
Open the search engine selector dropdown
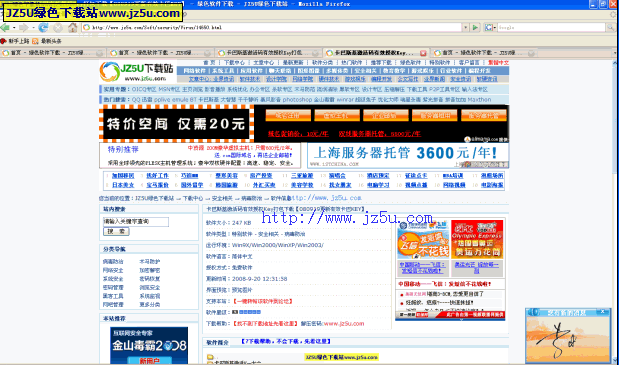pos(490,28)
